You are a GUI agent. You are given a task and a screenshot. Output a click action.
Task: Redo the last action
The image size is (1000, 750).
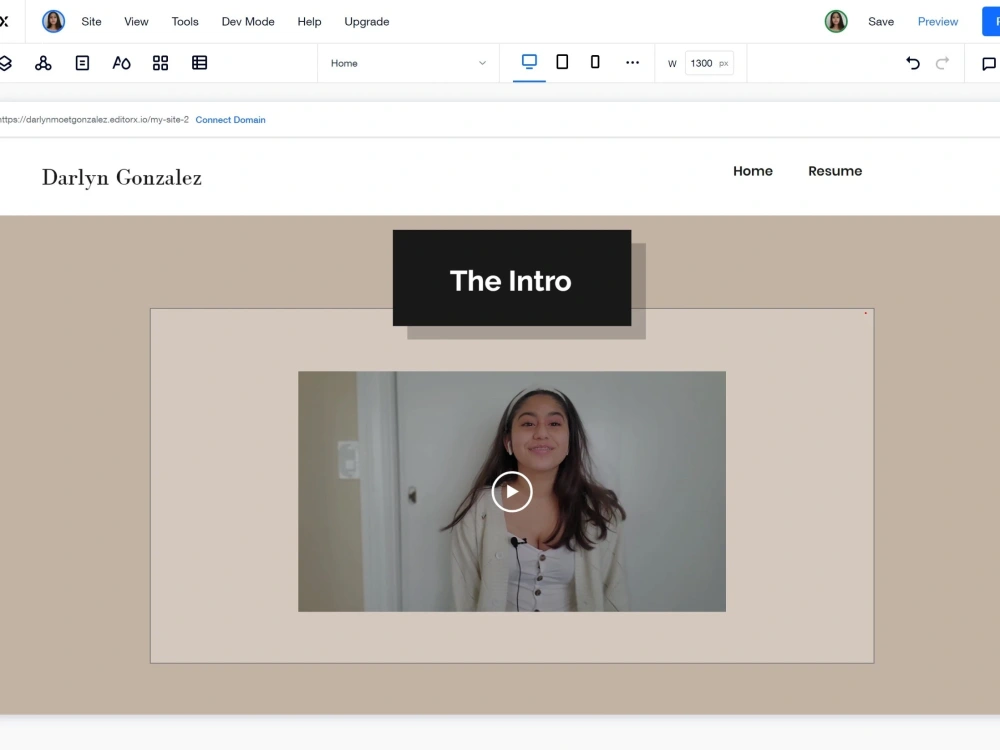click(942, 63)
